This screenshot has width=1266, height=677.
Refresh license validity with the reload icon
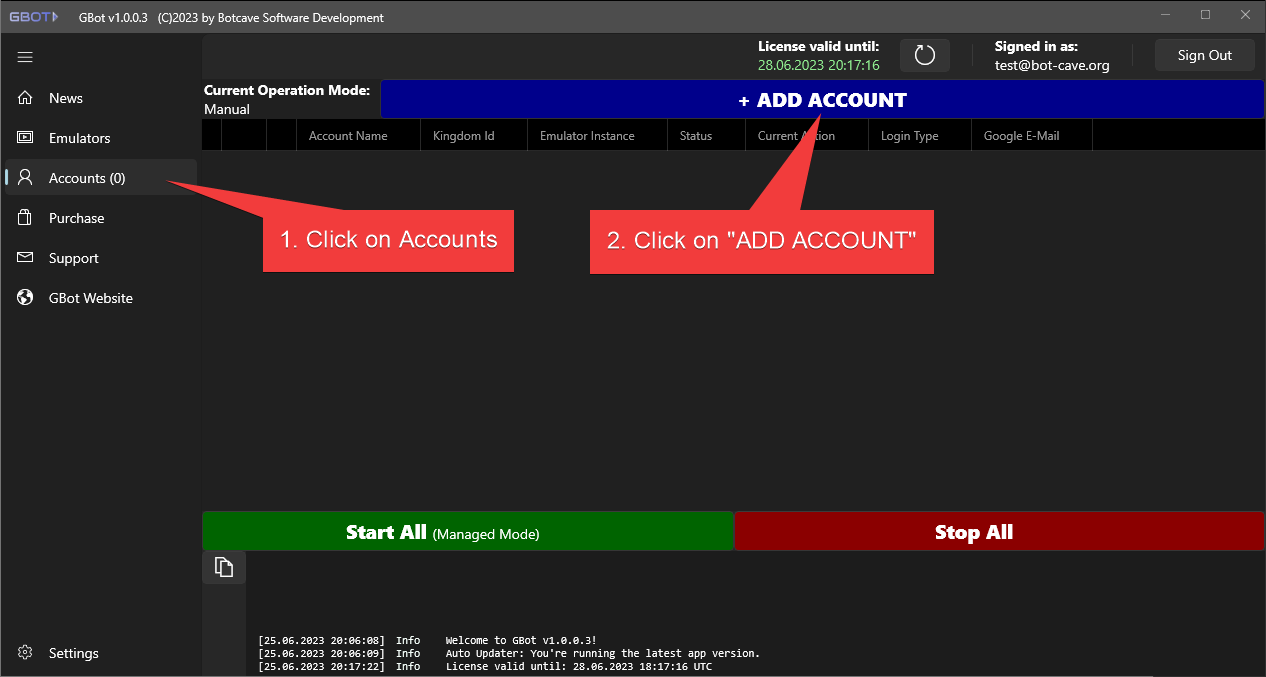pos(924,55)
